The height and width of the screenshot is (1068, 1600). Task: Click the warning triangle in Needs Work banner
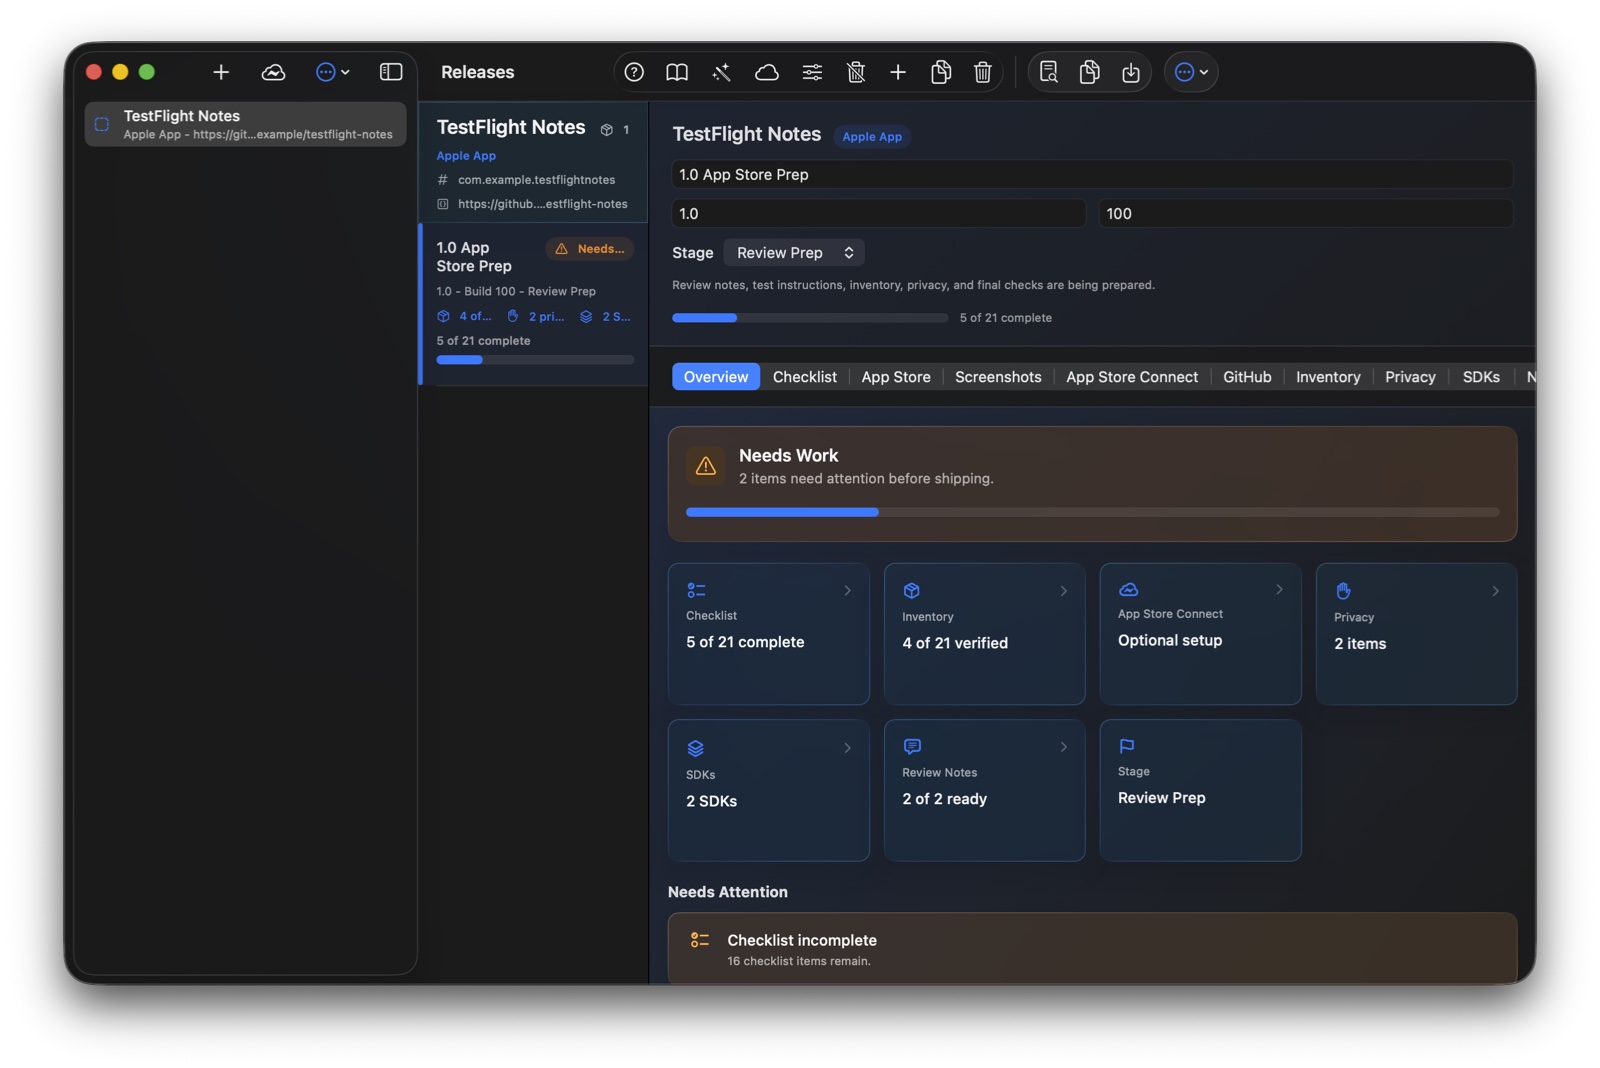coord(706,466)
